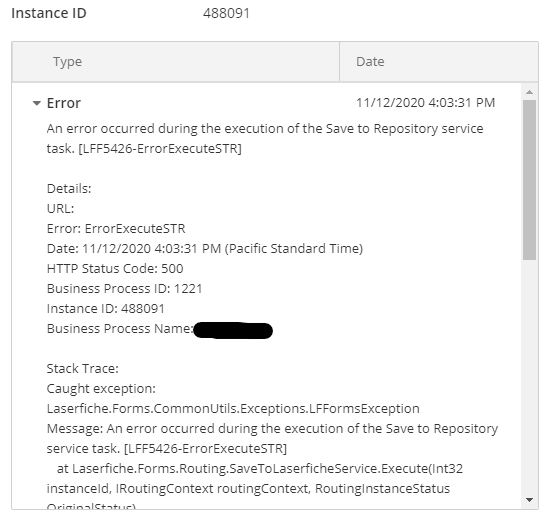This screenshot has width=553, height=523.
Task: Click the Business Process ID: 1221 line
Action: point(124,289)
